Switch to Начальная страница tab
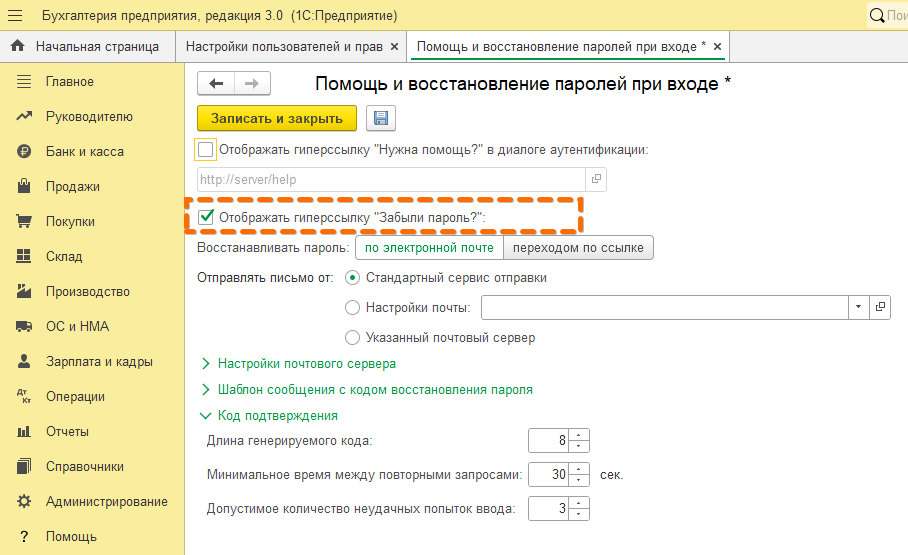This screenshot has width=908, height=555. click(87, 46)
